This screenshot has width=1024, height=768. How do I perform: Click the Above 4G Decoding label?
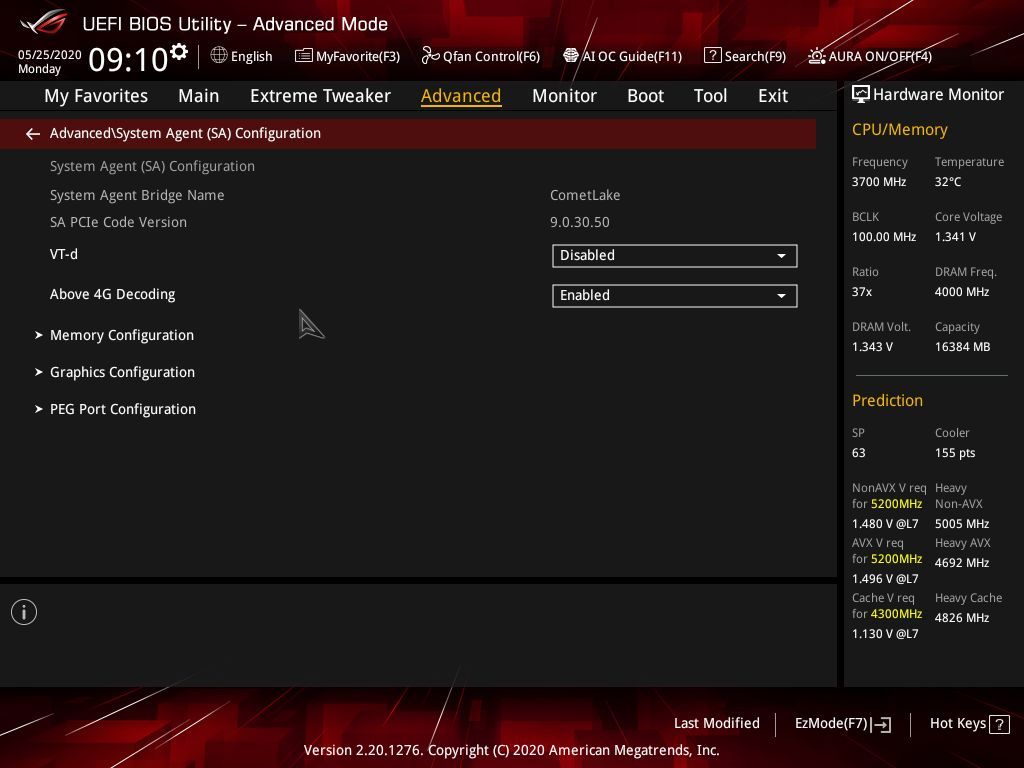112,295
